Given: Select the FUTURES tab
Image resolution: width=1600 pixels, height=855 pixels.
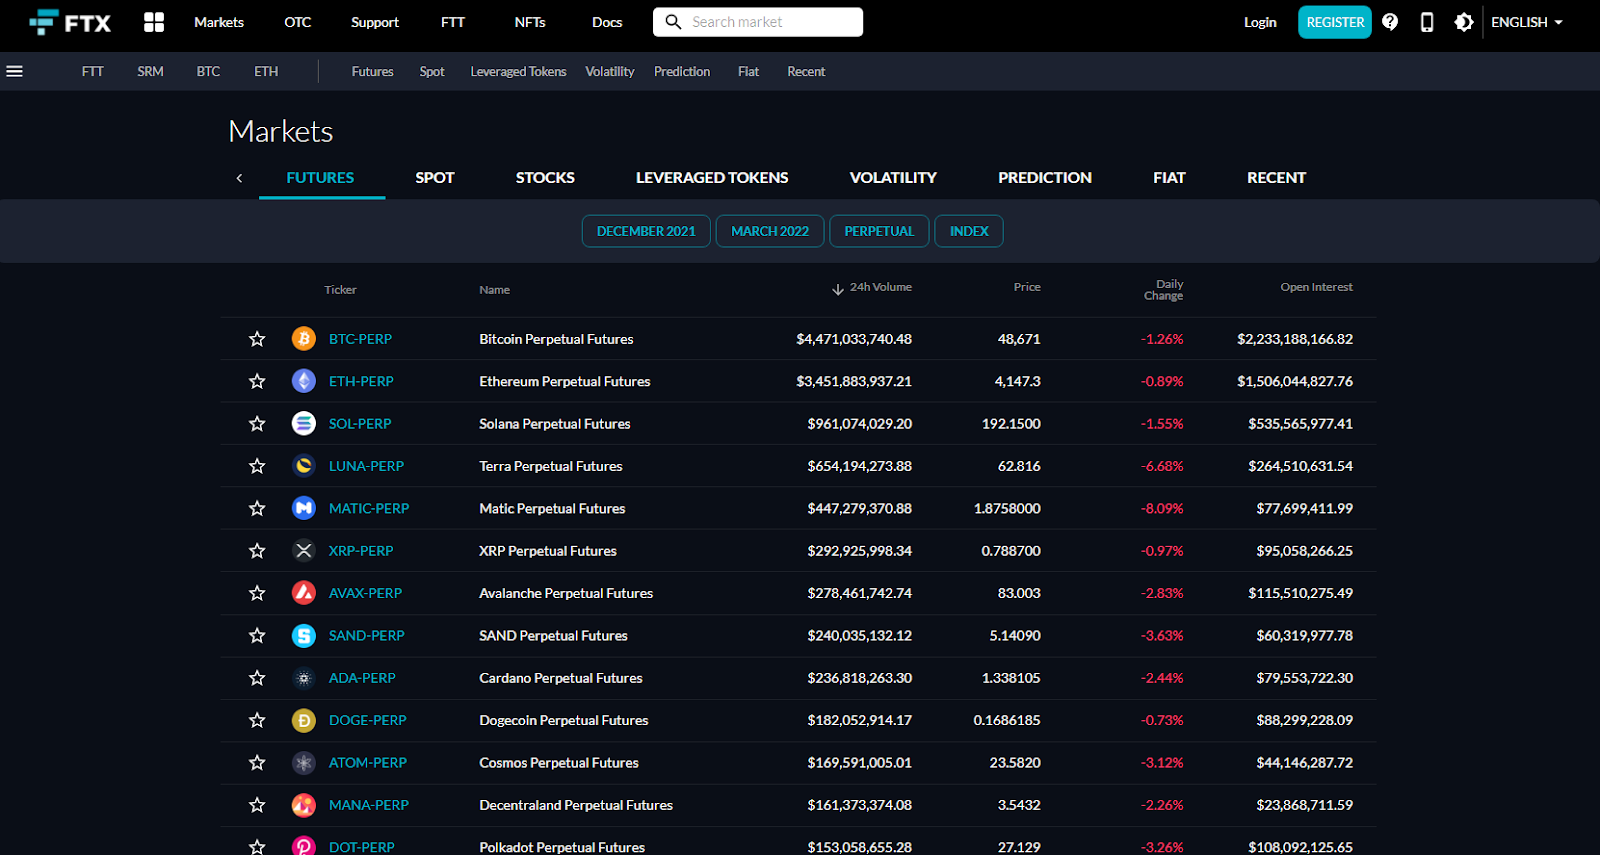Looking at the screenshot, I should coord(320,178).
